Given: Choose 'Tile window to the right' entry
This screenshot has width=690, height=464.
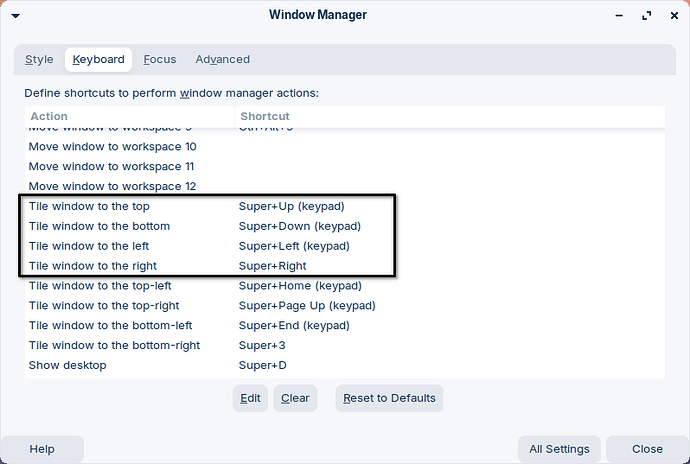Looking at the screenshot, I should [x=92, y=266].
